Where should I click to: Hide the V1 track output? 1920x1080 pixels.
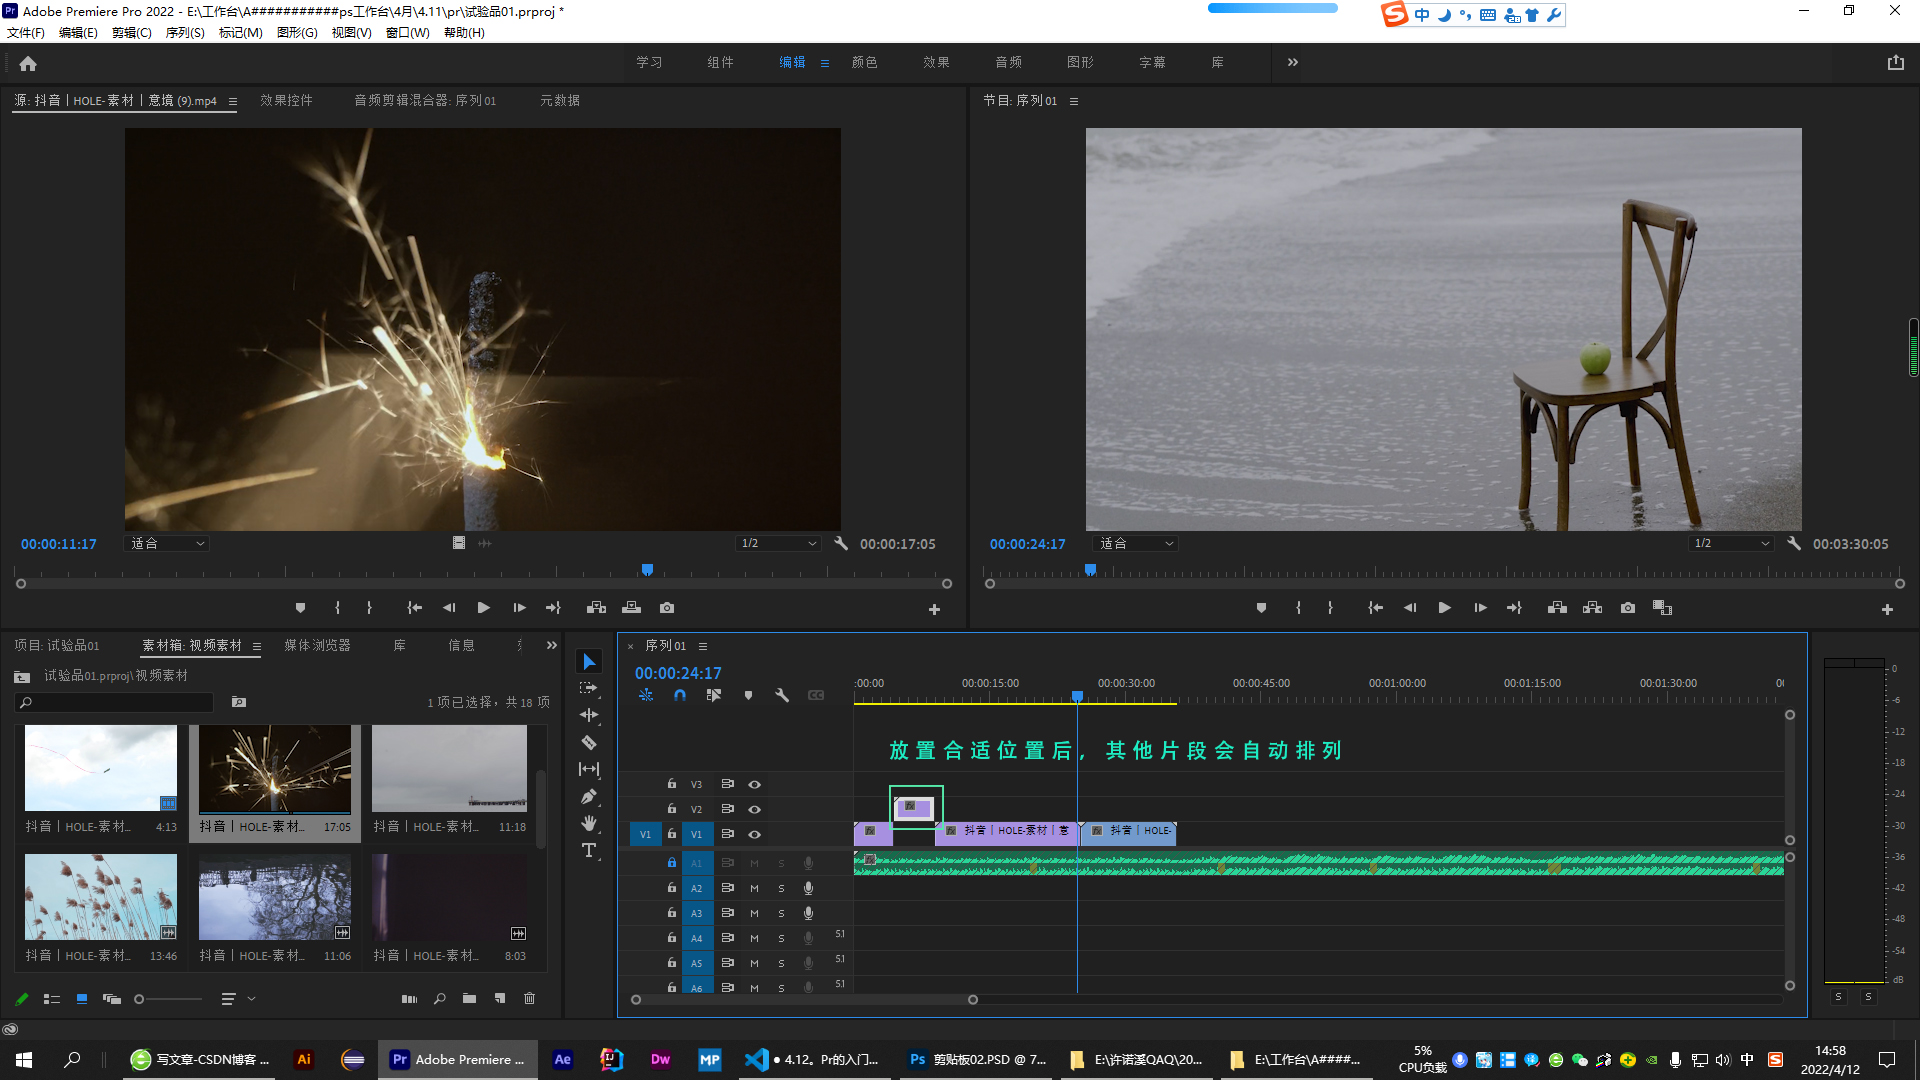click(x=755, y=834)
